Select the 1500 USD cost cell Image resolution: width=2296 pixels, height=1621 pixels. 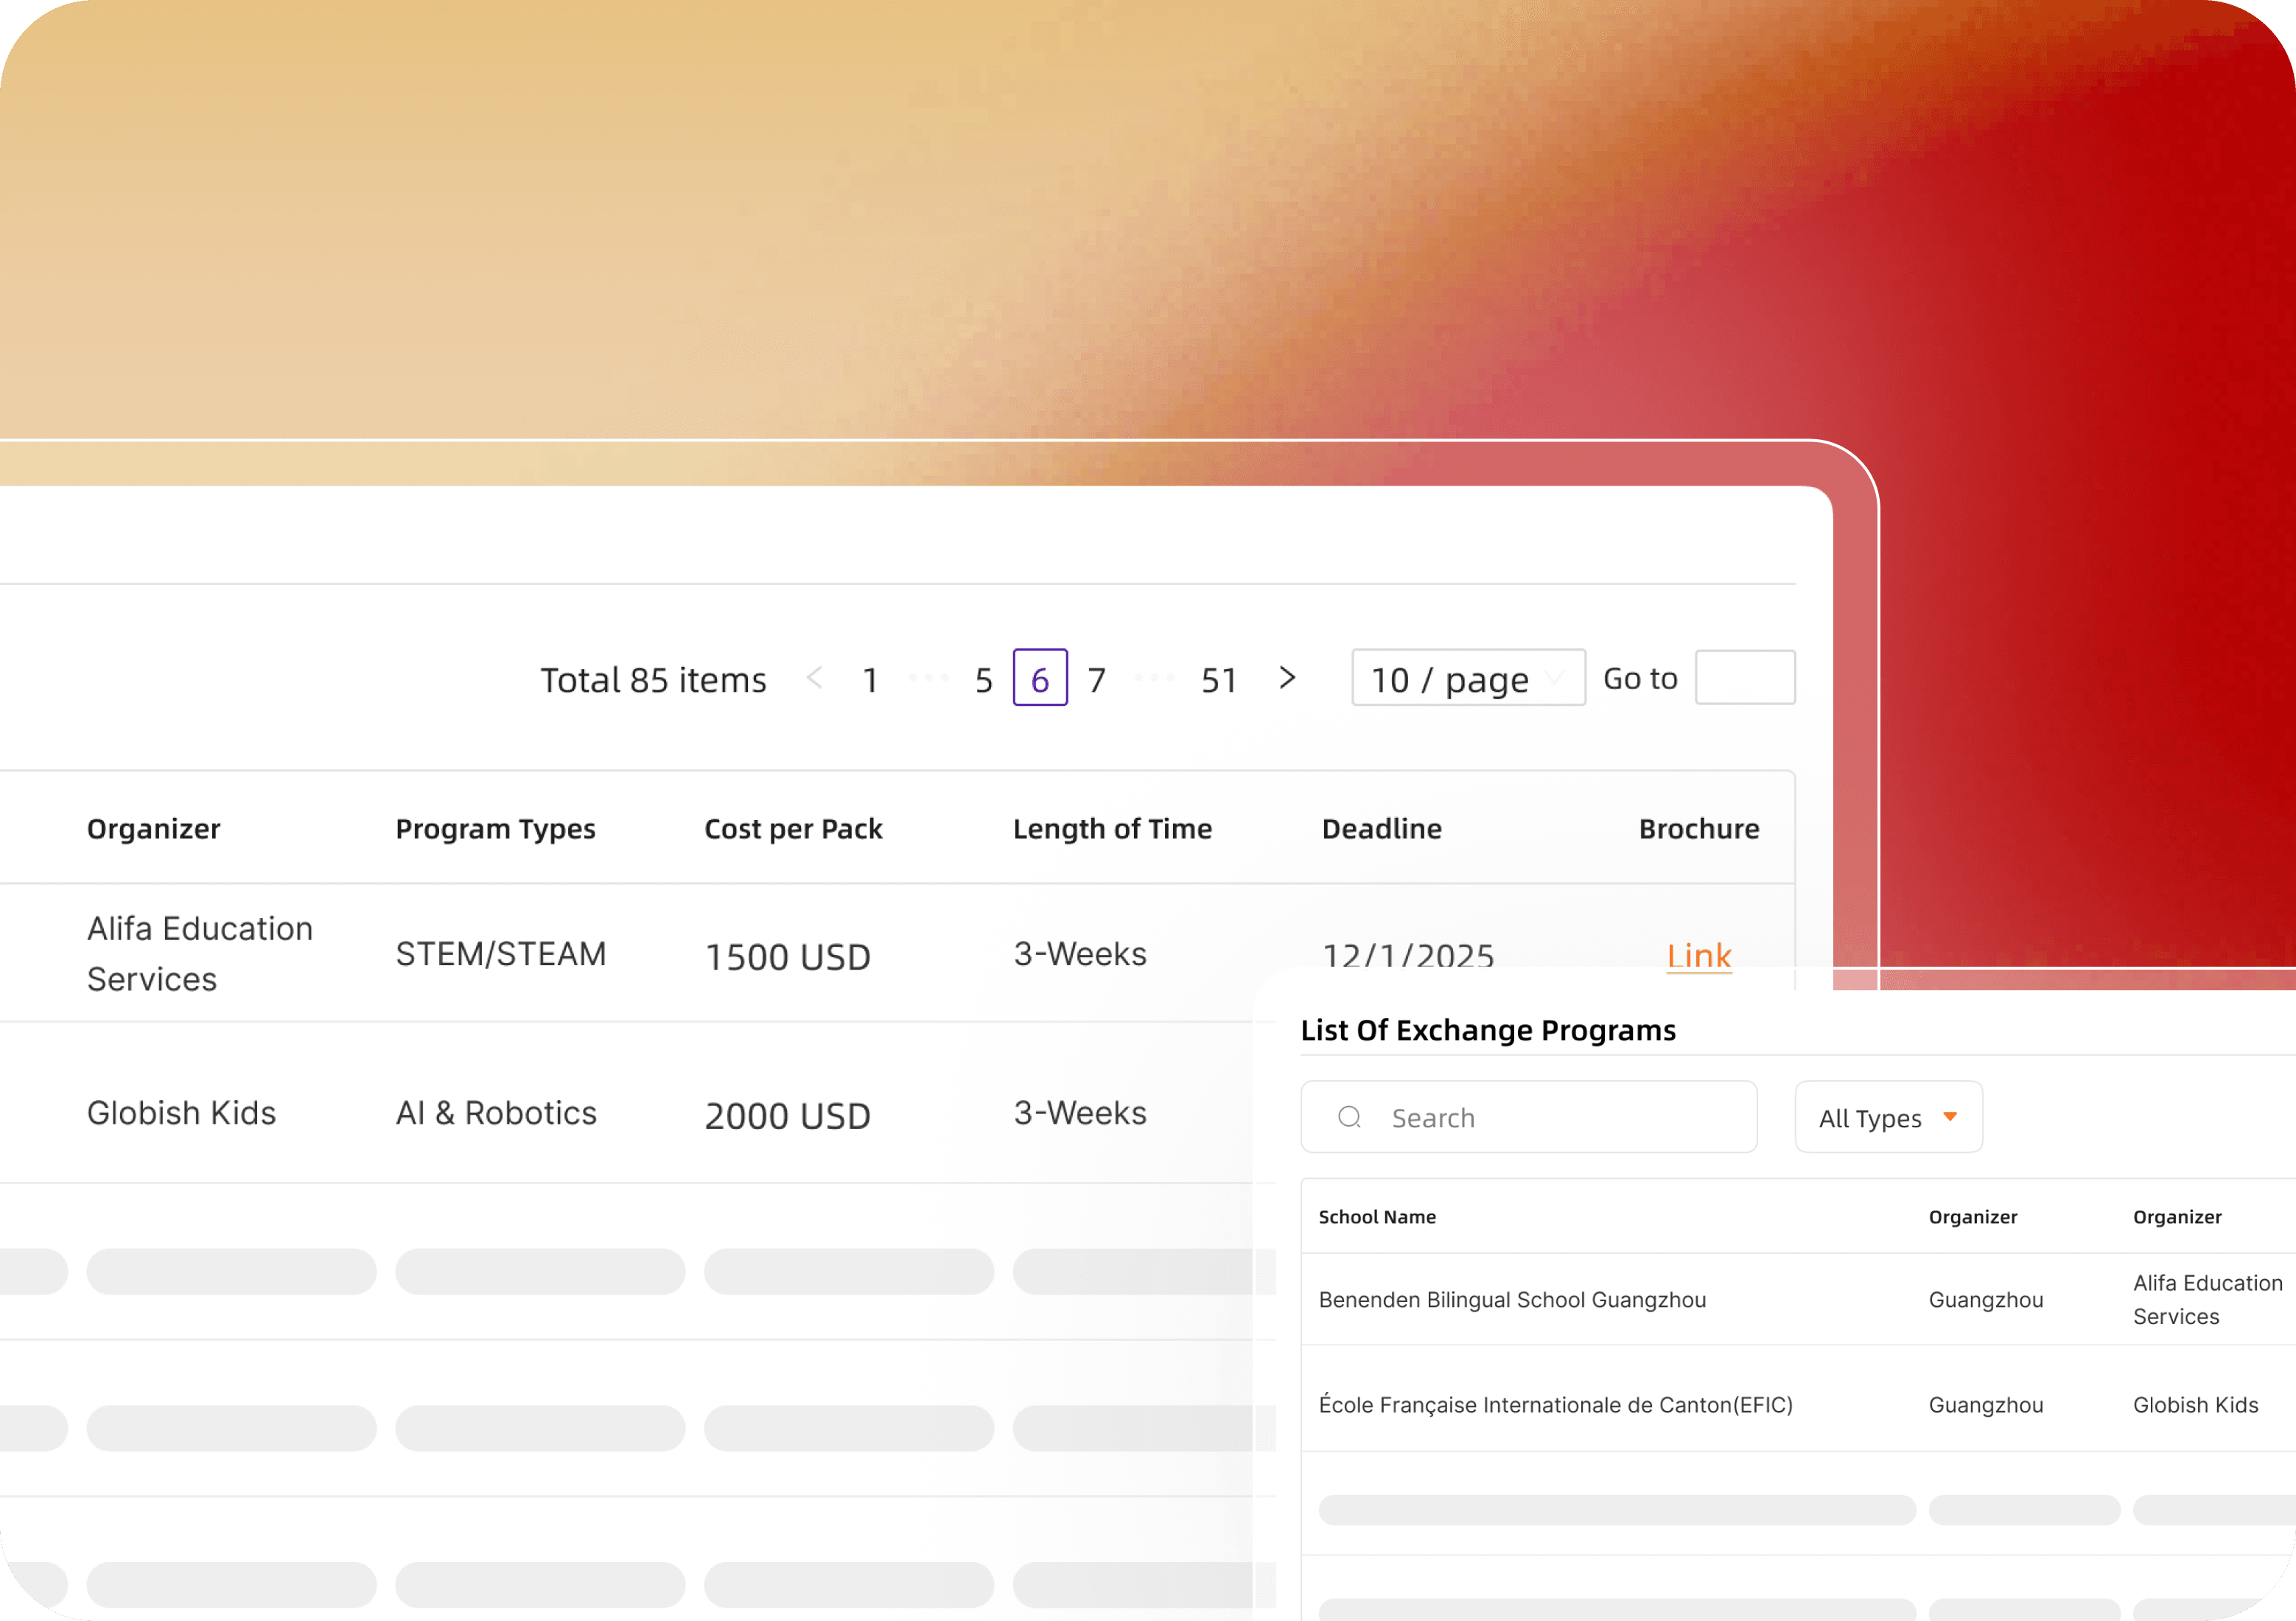tap(788, 957)
